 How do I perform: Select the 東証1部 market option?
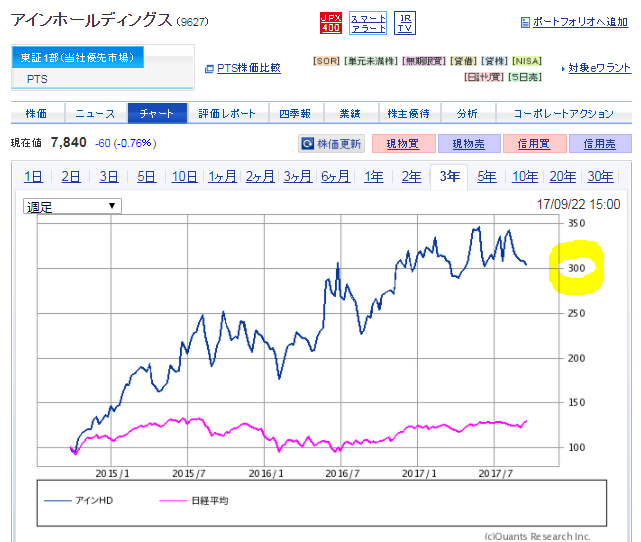tap(78, 57)
